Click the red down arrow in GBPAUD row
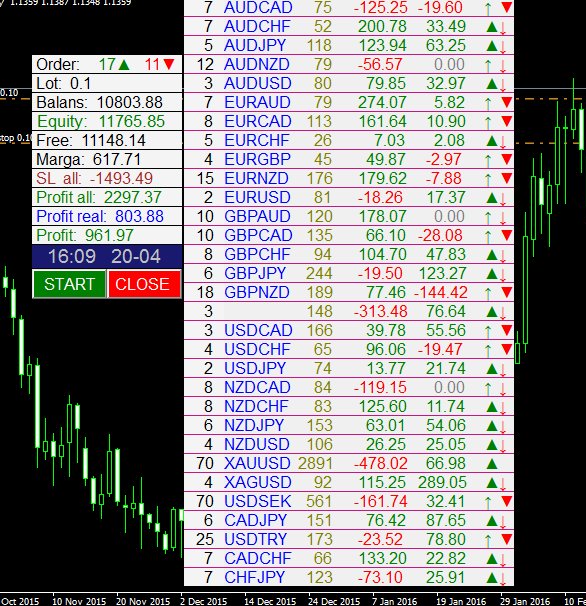The height and width of the screenshot is (606, 586). pos(503,217)
